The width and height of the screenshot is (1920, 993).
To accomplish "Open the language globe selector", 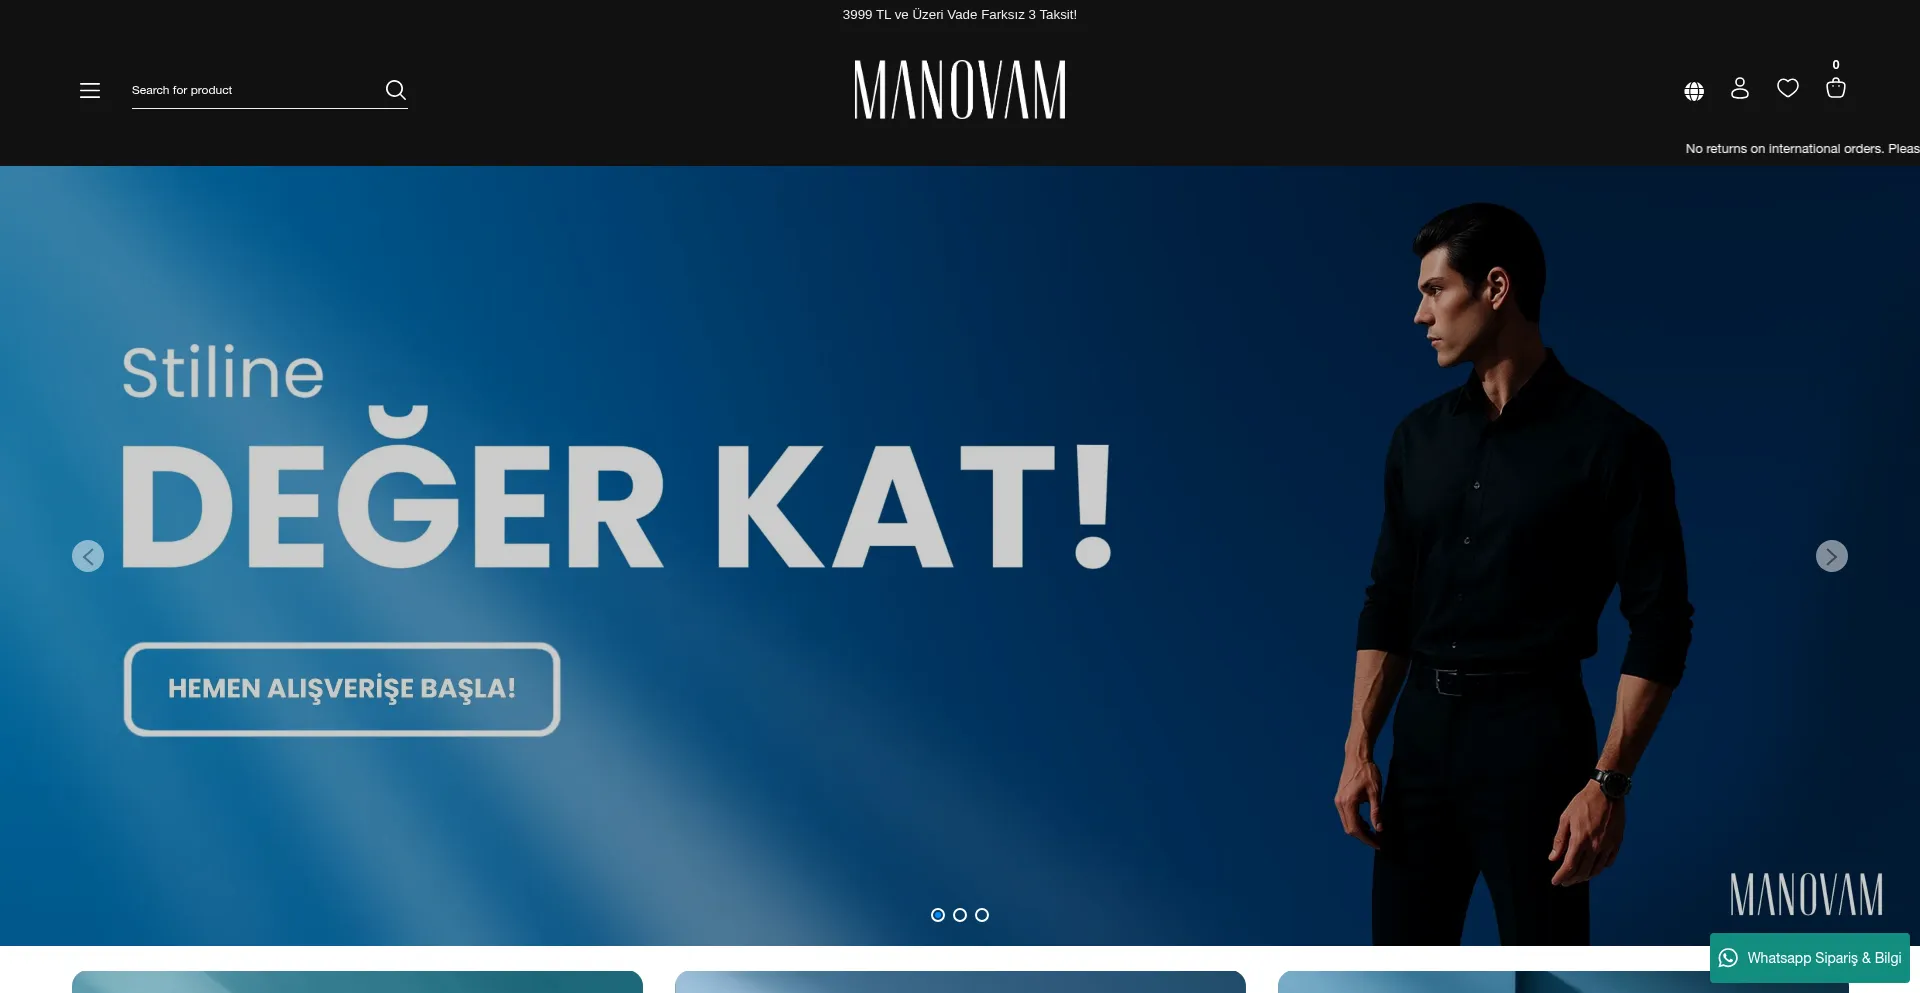I will click(x=1694, y=91).
